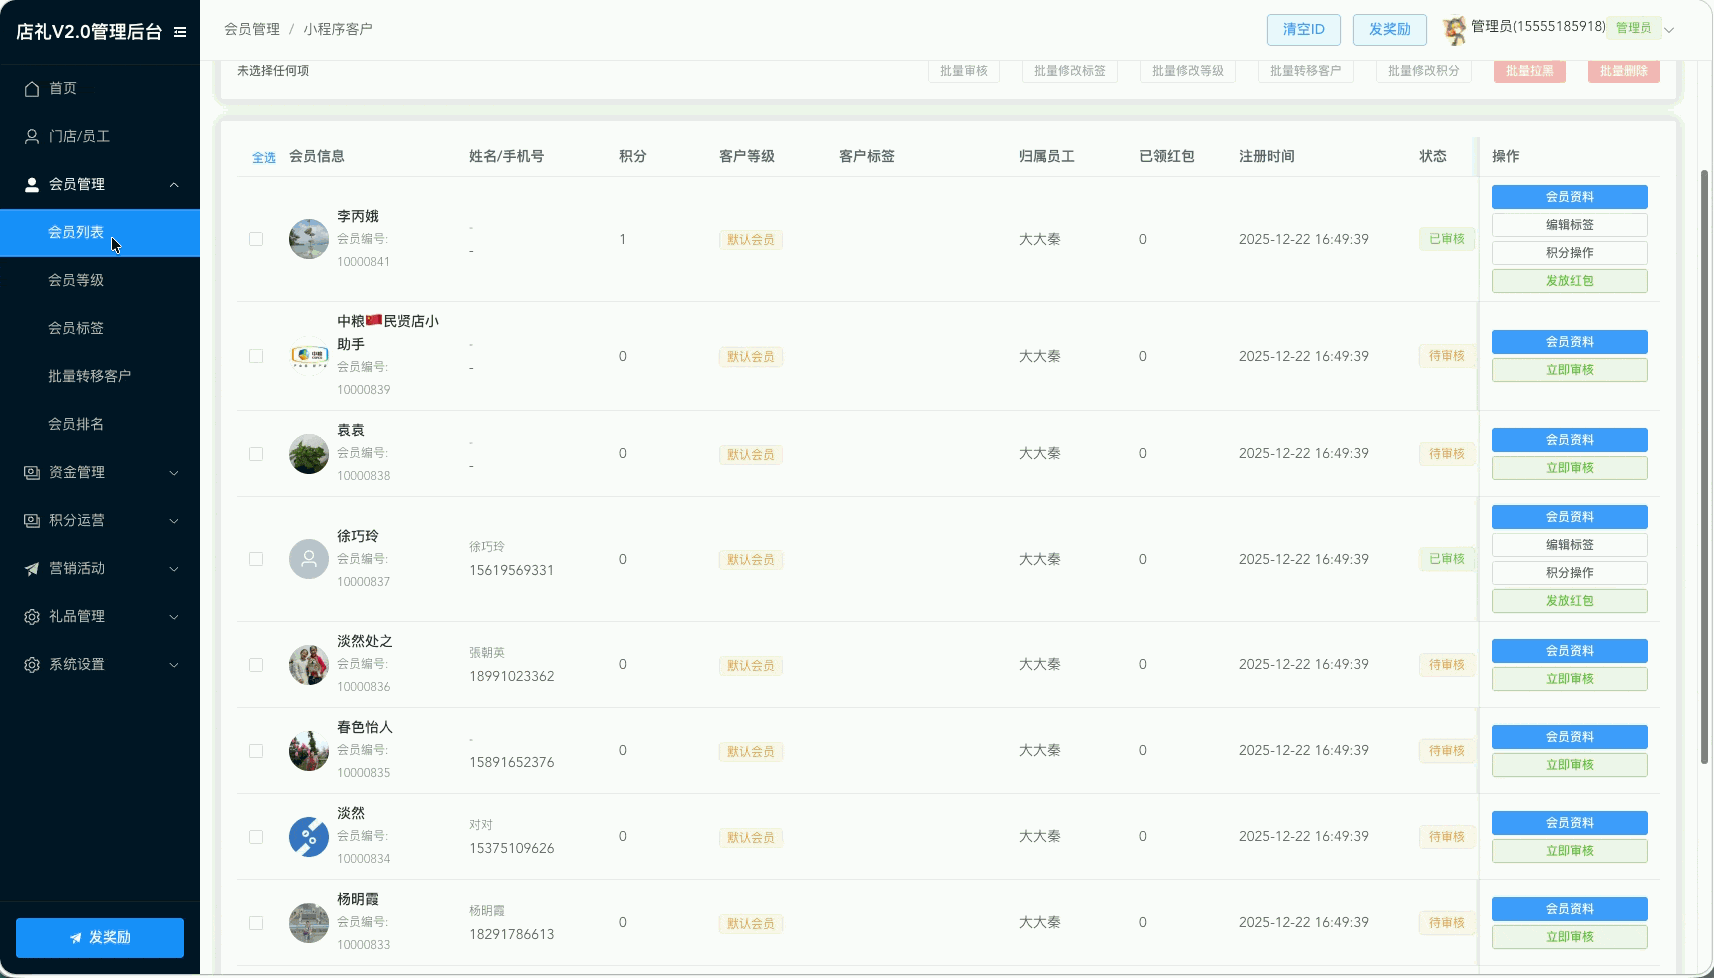Click the 全选 select-all link
This screenshot has height=978, width=1714.
(x=263, y=158)
